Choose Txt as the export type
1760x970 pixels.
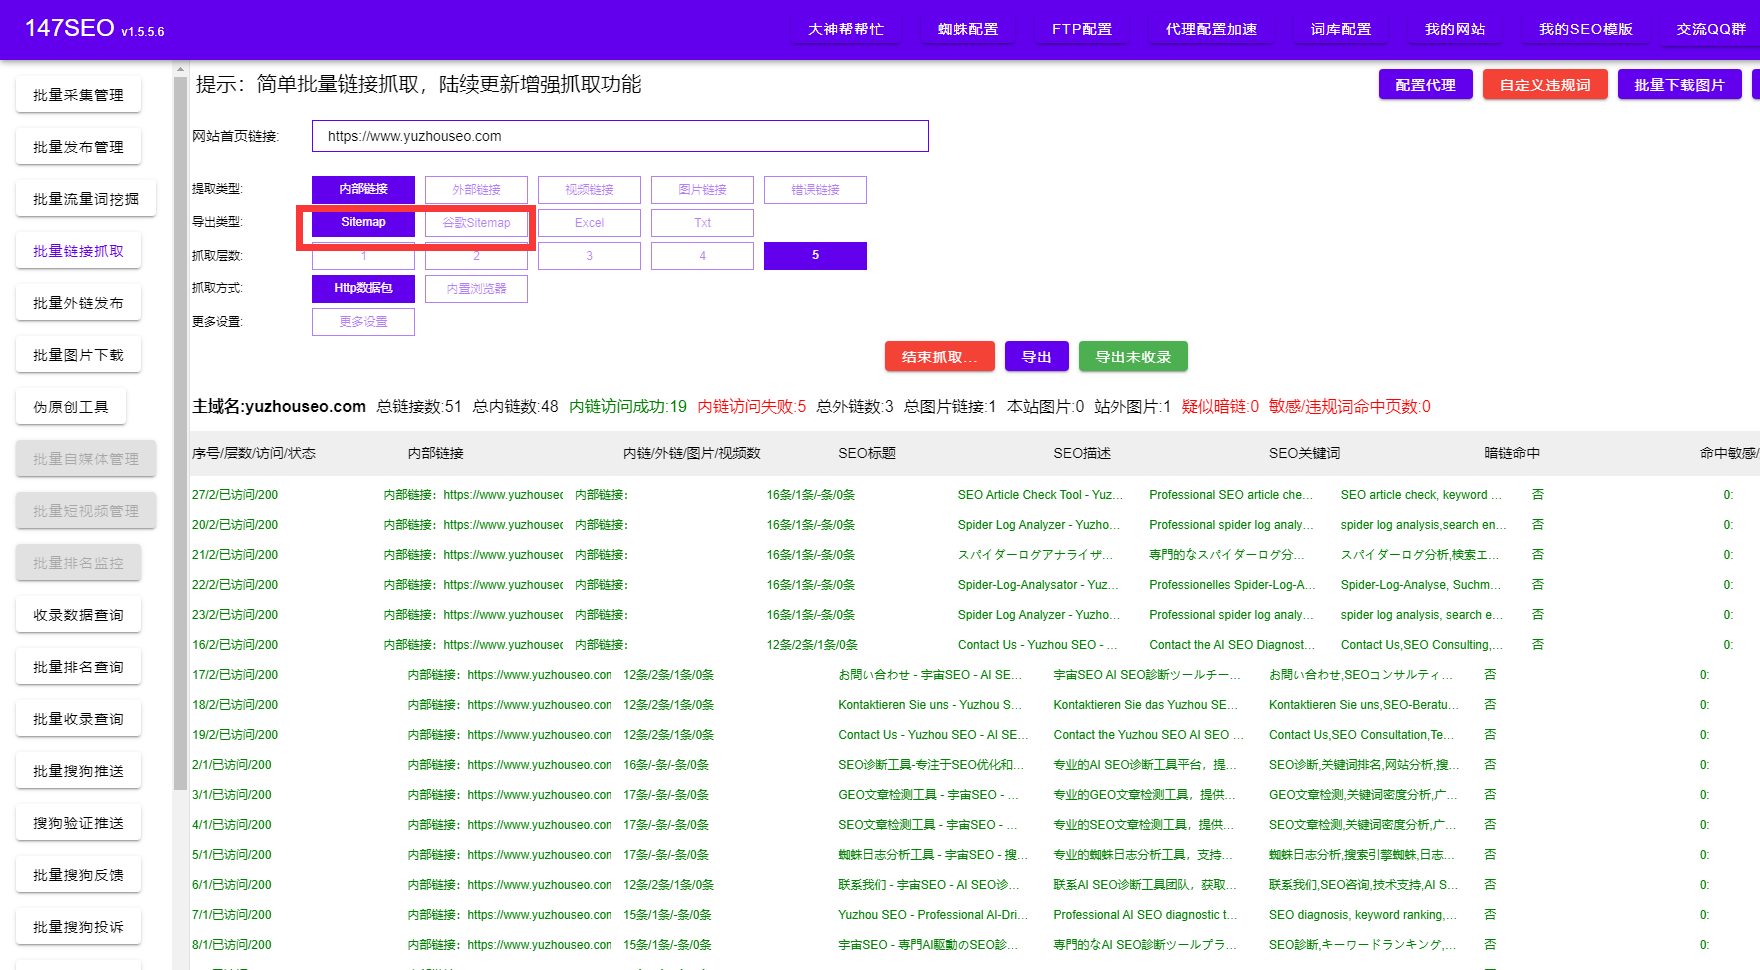(x=702, y=223)
